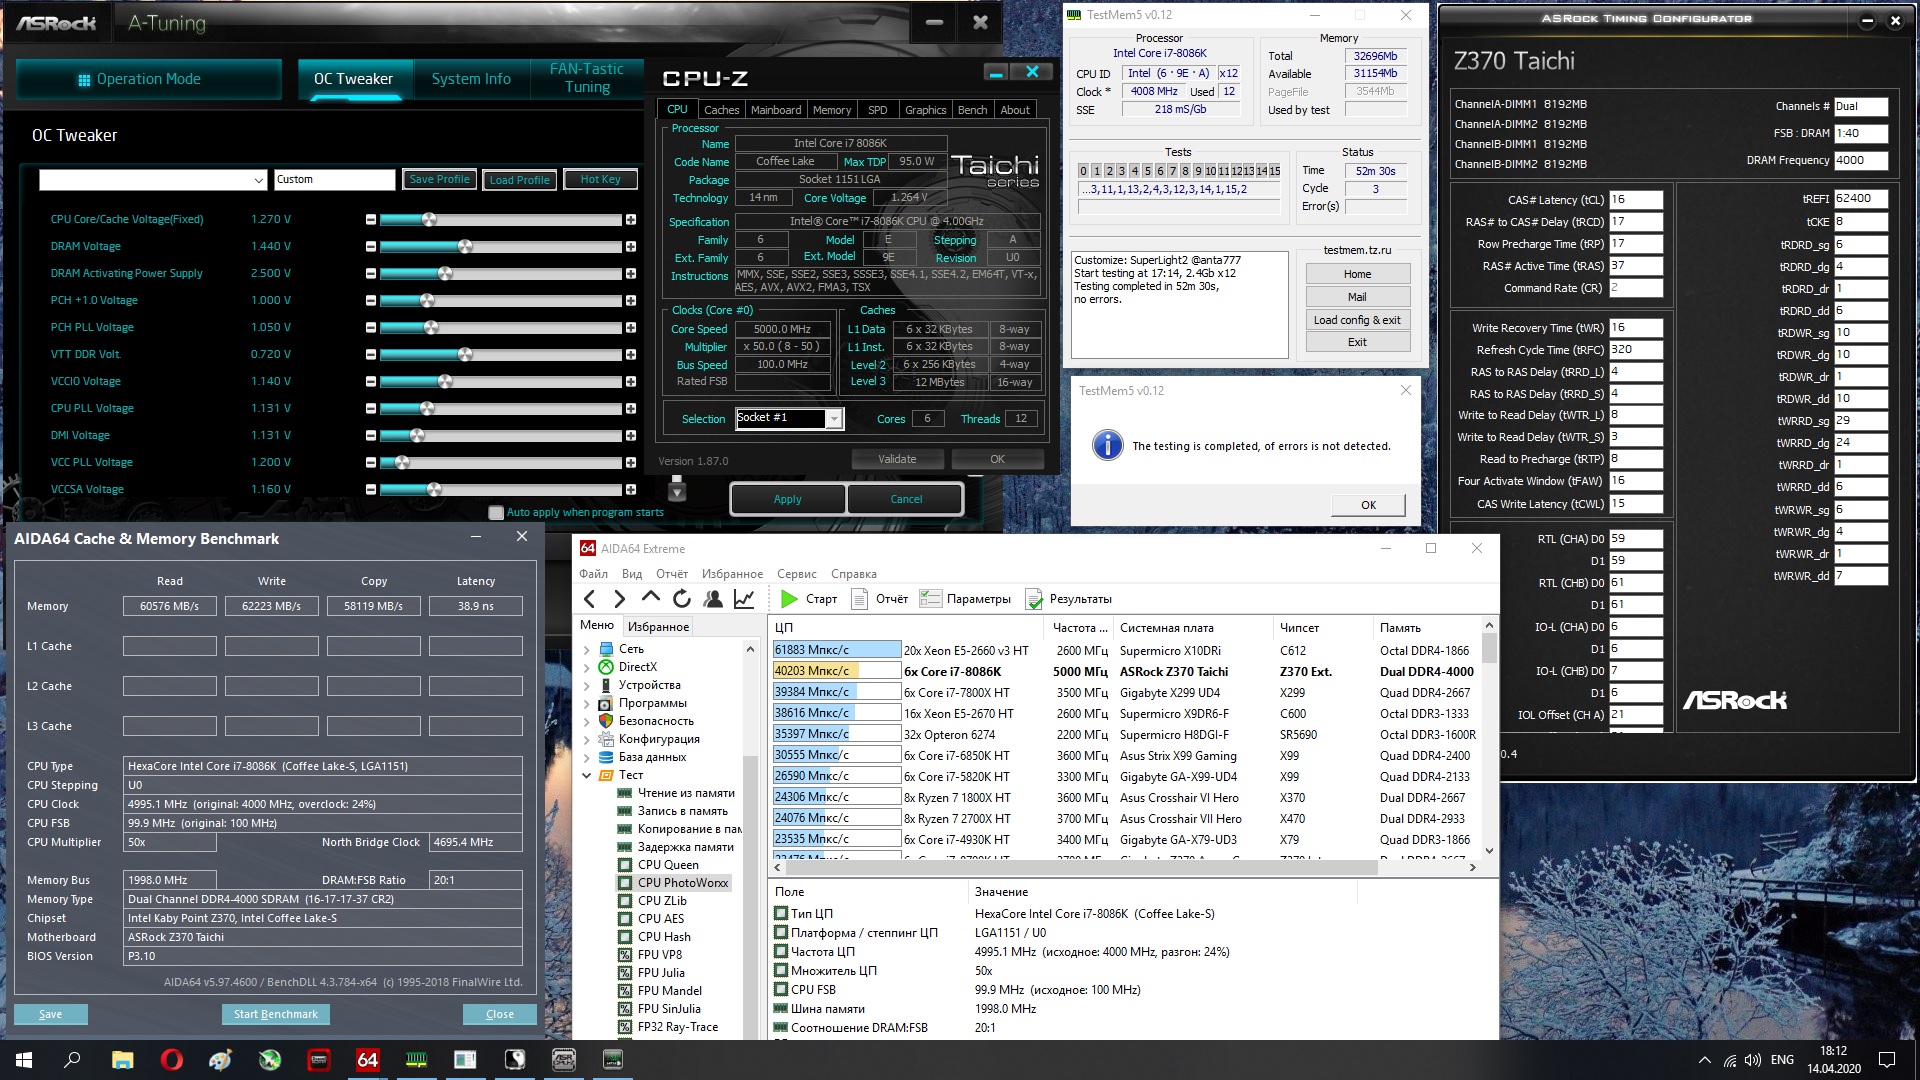
Task: Click the Parameters (Параметры) toolbar icon
Action: pyautogui.click(x=930, y=599)
